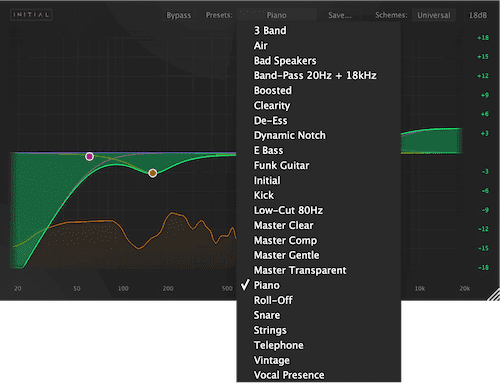The image size is (500, 383).
Task: Select the Snare preset
Action: [x=318, y=315]
